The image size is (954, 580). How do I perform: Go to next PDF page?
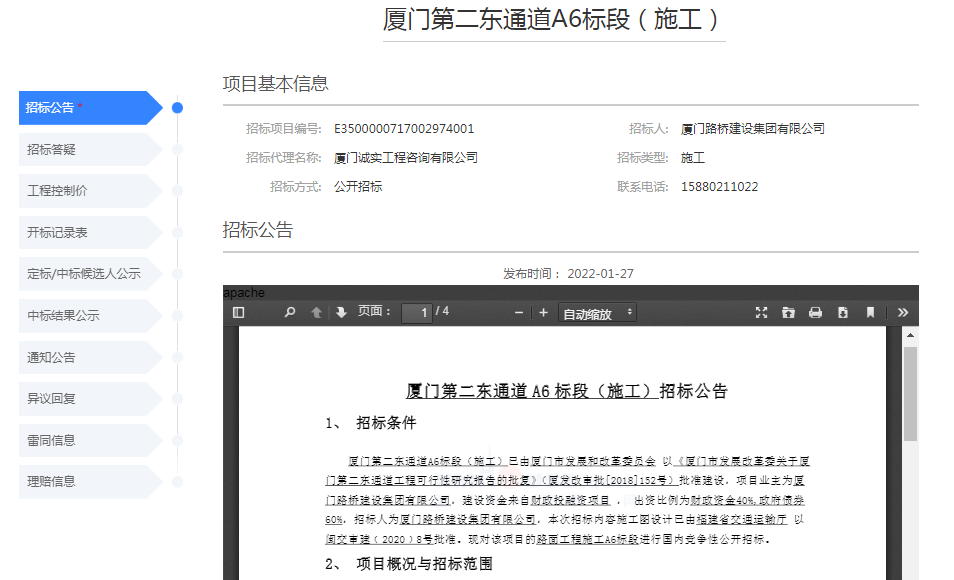coord(341,313)
